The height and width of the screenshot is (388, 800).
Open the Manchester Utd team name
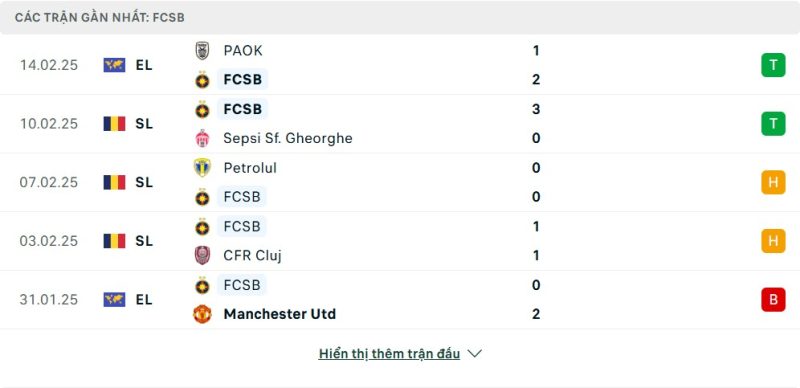(x=280, y=314)
